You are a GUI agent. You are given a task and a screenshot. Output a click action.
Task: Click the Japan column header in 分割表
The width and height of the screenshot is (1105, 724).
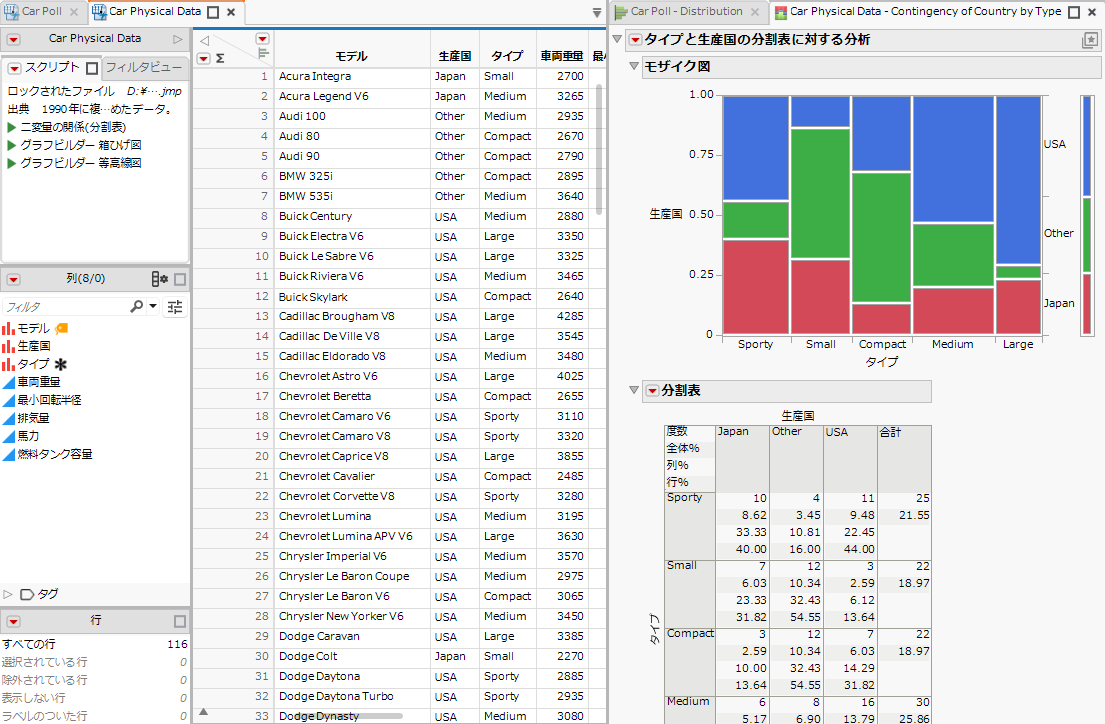pos(742,458)
